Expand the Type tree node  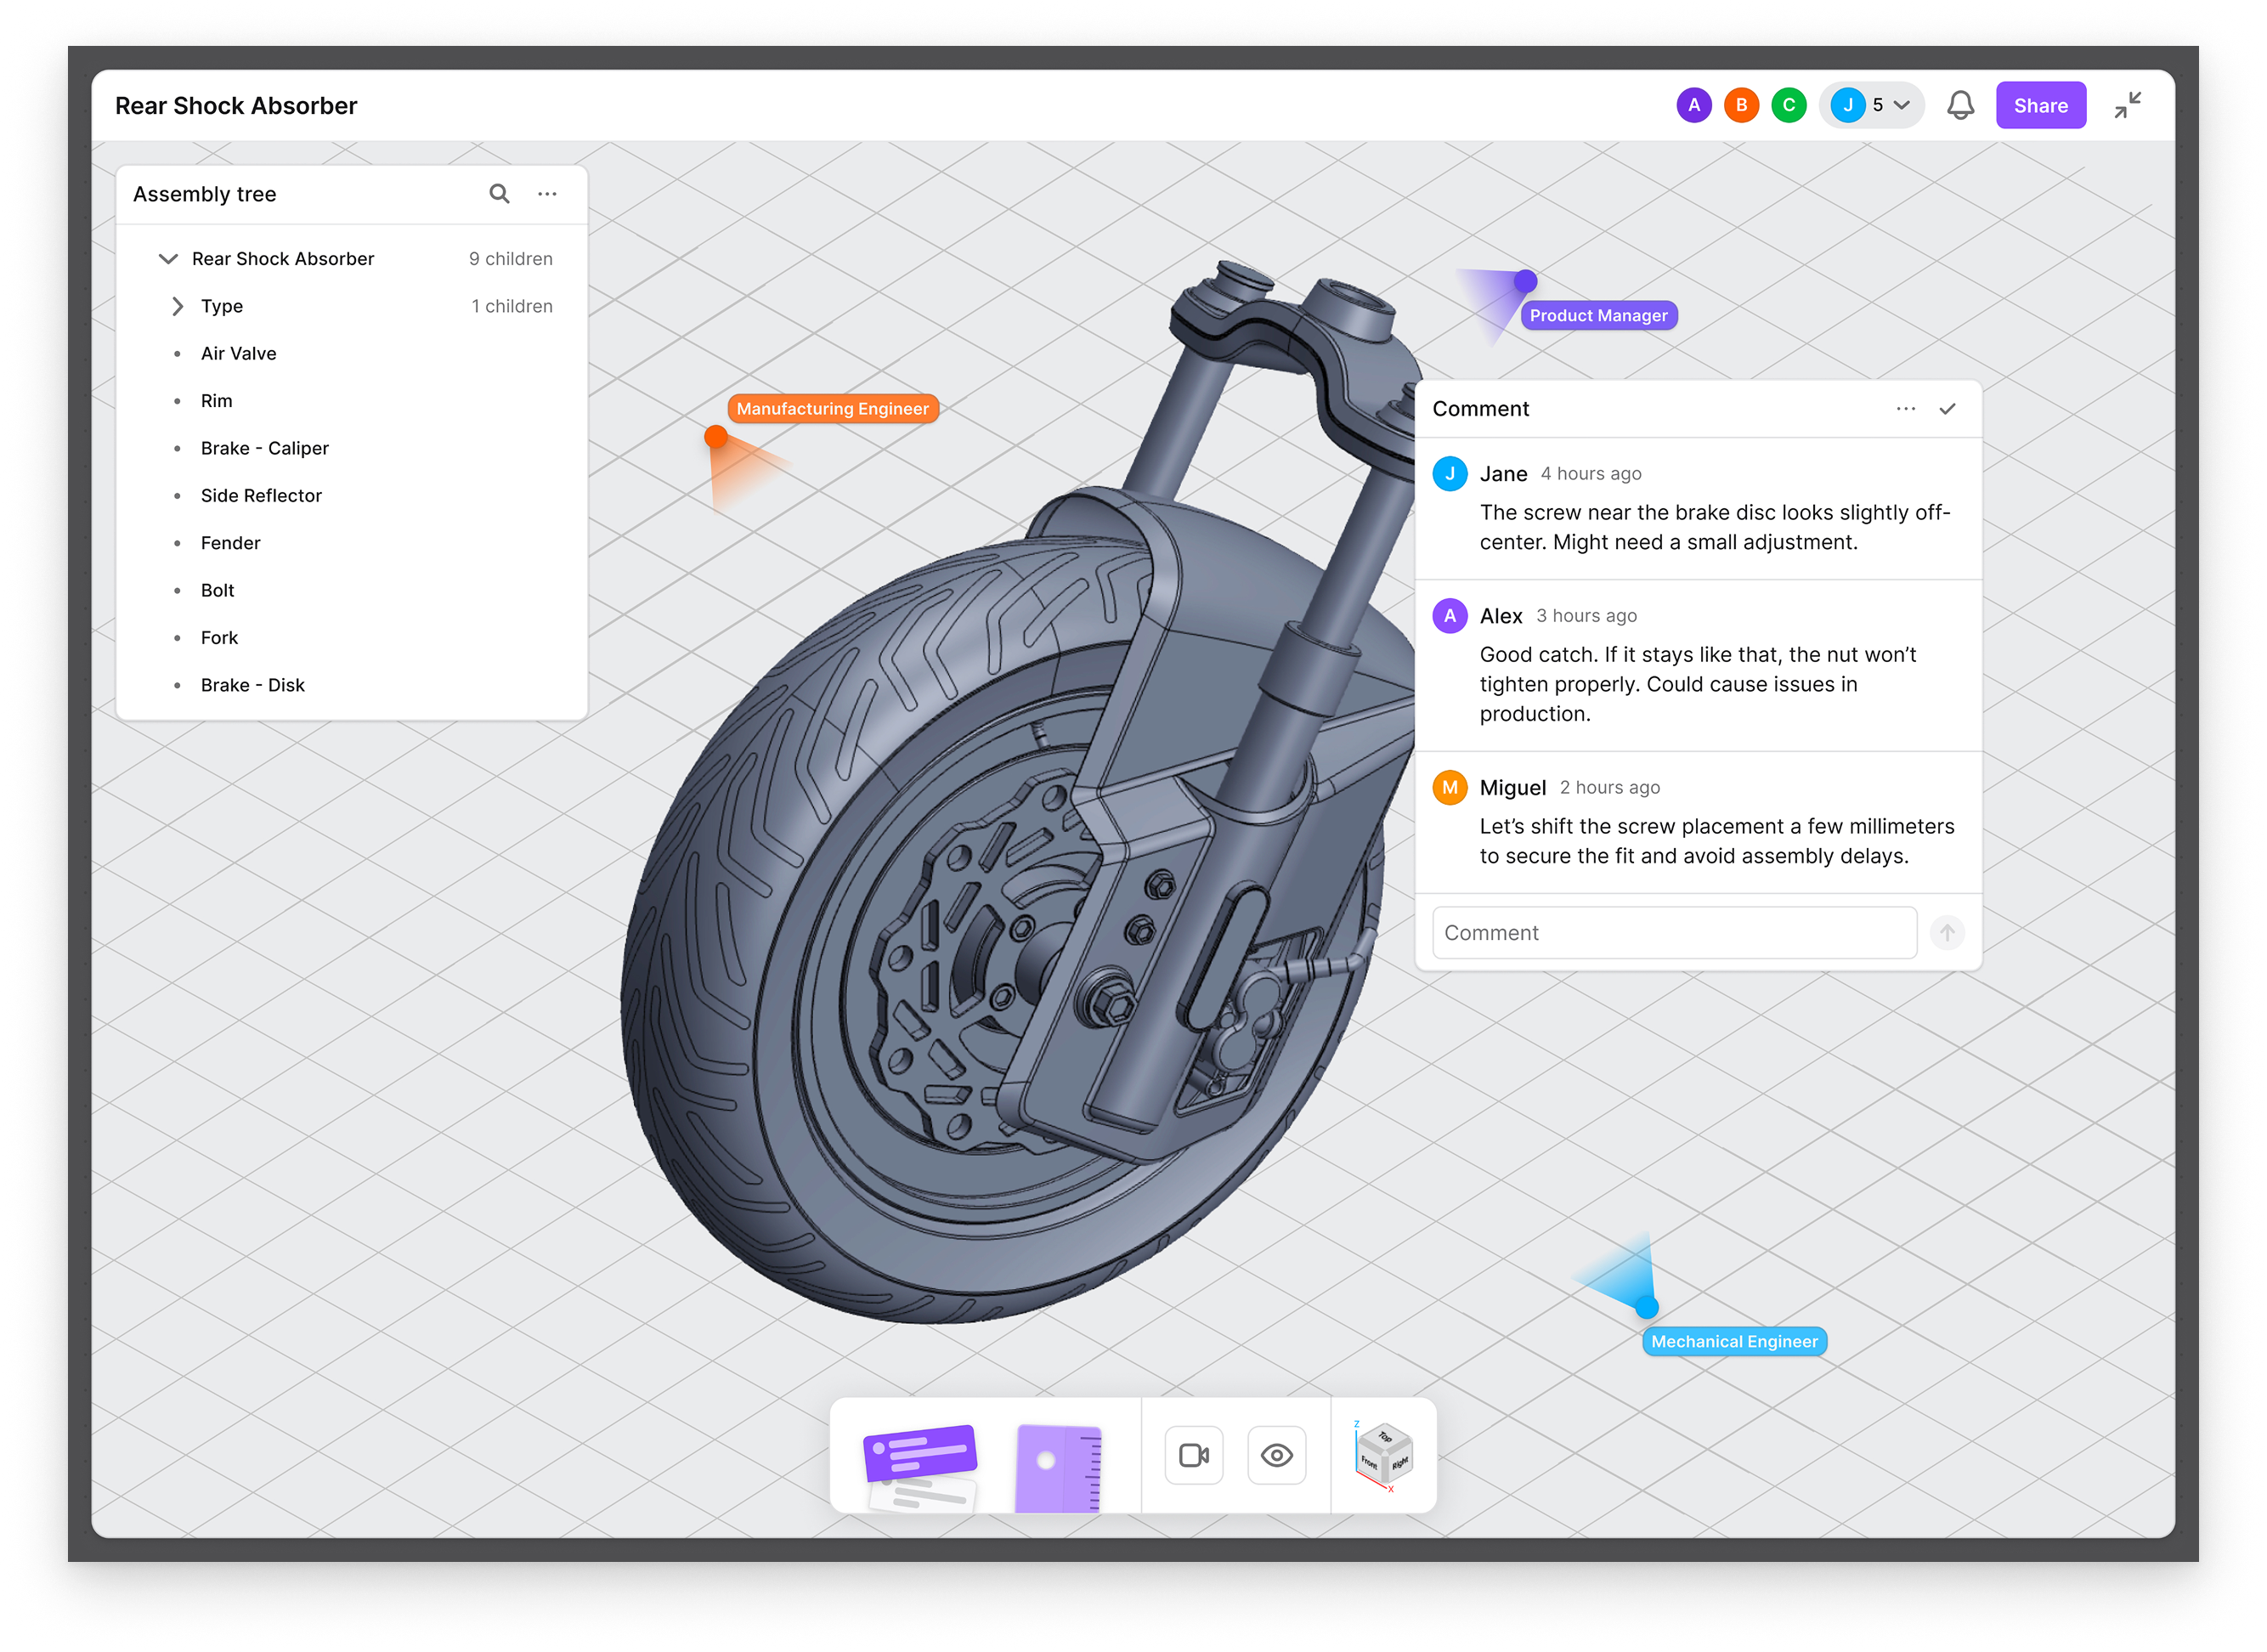(178, 306)
